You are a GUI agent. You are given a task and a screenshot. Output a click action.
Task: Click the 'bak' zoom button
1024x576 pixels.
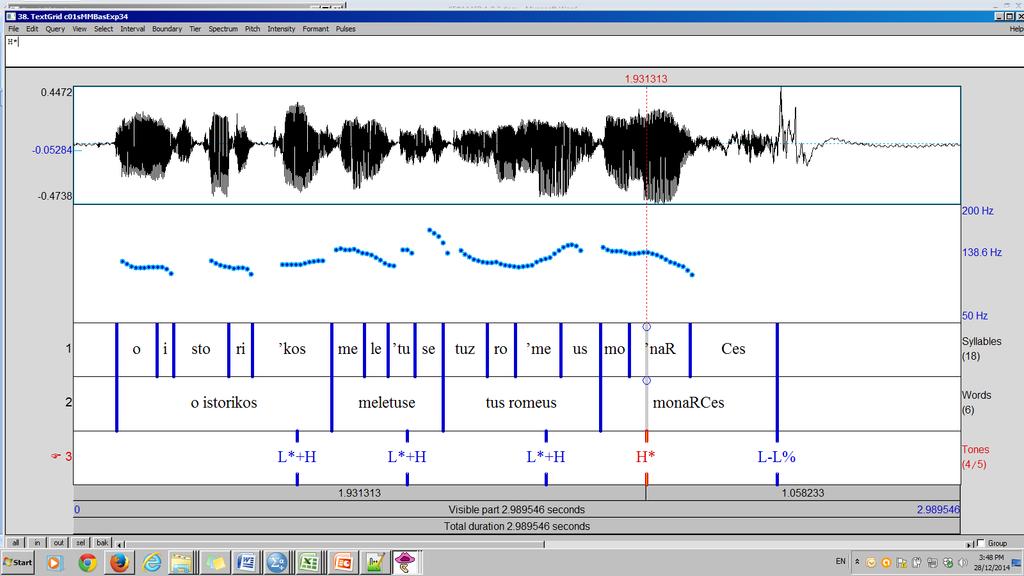102,543
